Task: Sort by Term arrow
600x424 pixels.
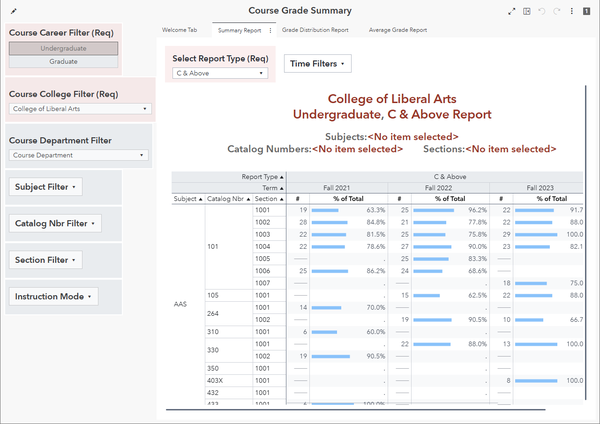Action: [x=282, y=188]
